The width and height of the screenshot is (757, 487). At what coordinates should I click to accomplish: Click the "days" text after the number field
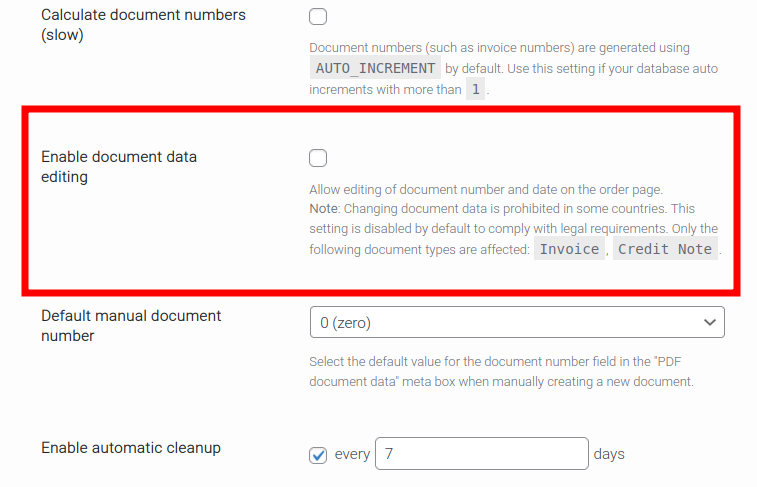tap(609, 454)
